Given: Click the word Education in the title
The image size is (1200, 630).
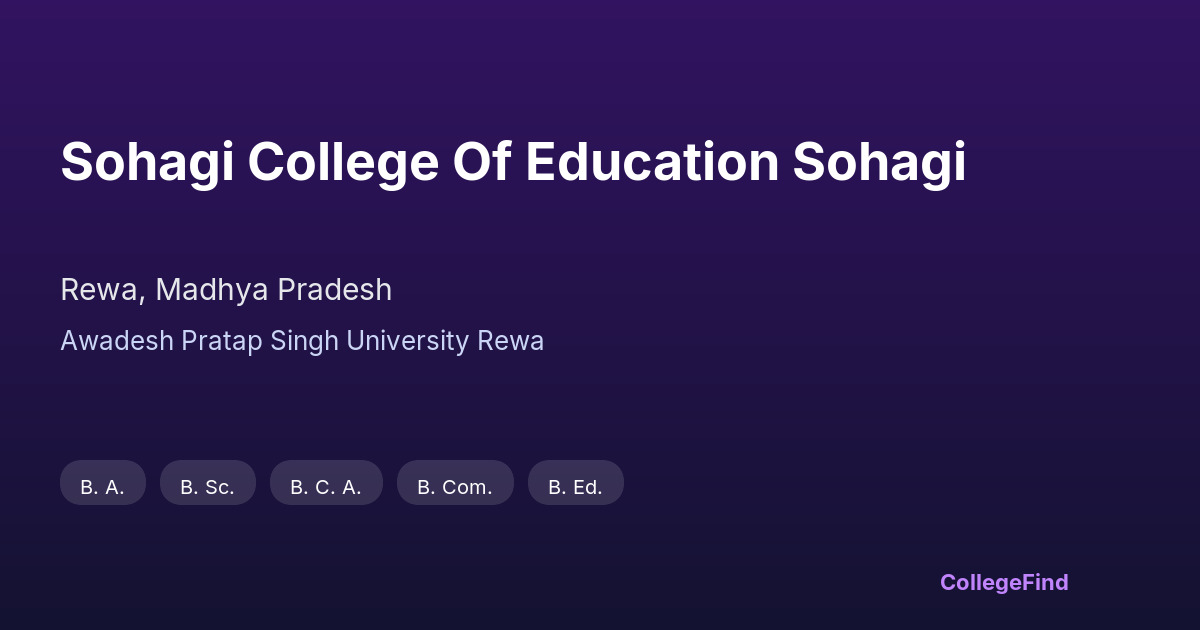Looking at the screenshot, I should 652,163.
